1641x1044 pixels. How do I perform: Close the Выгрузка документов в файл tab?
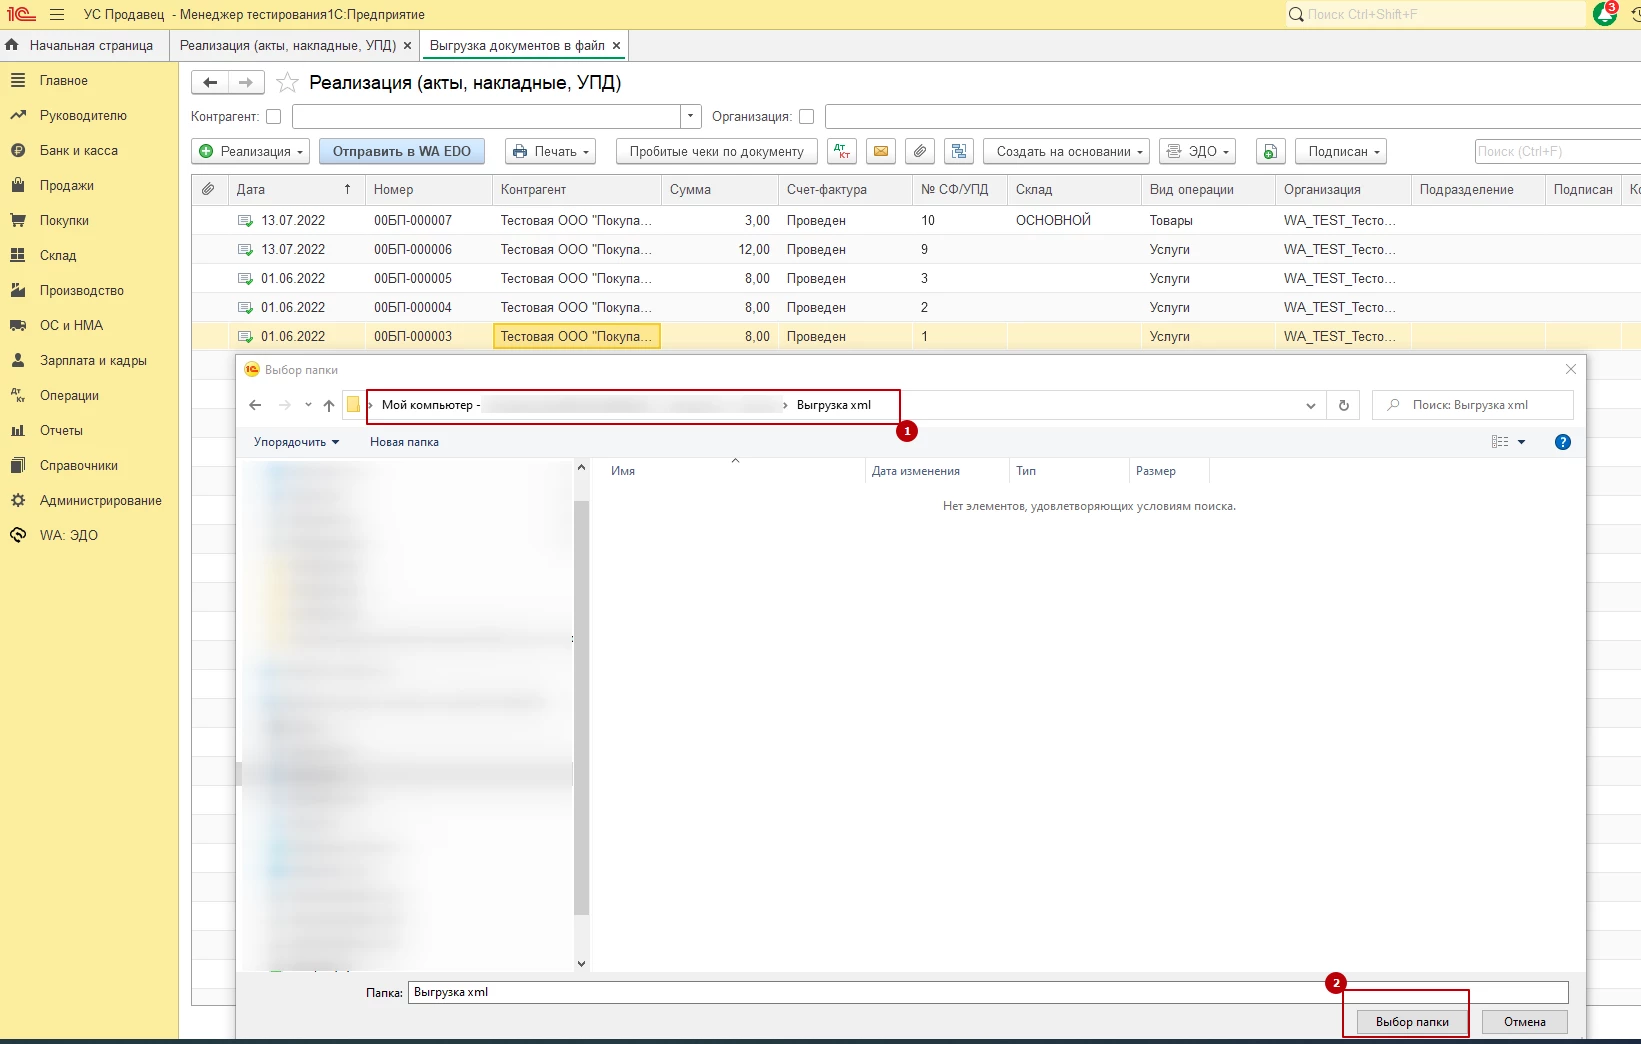pos(616,45)
